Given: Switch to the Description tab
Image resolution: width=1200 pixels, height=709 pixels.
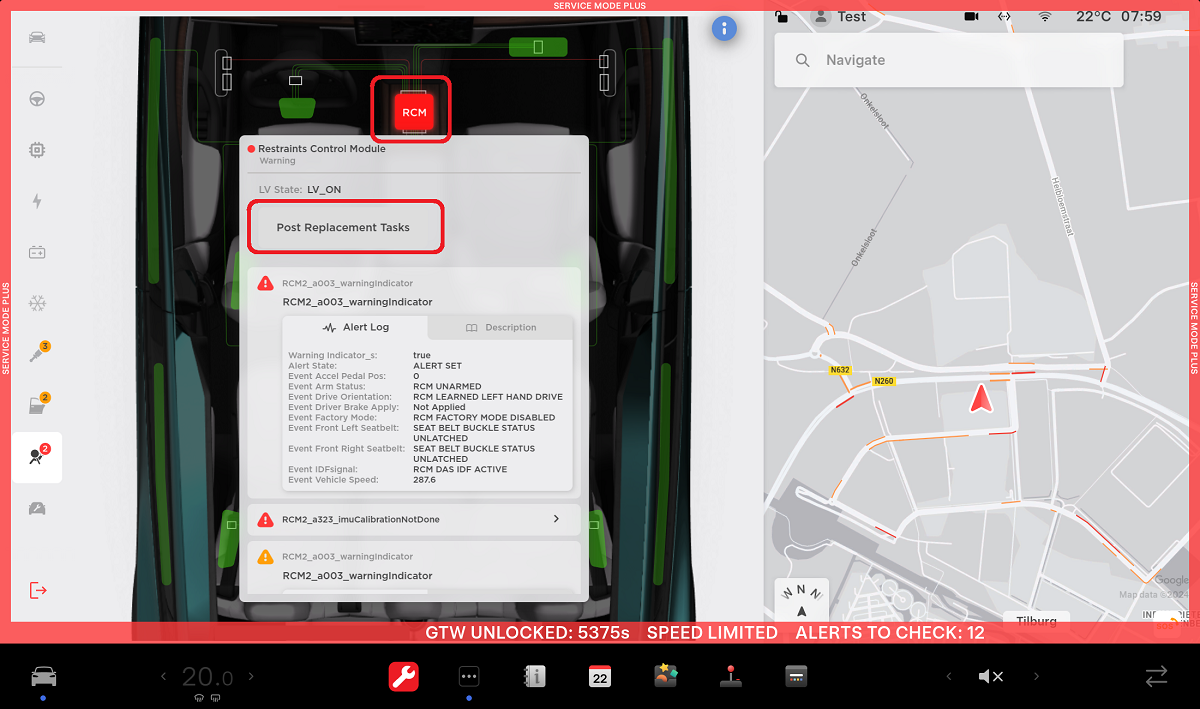Looking at the screenshot, I should 501,328.
